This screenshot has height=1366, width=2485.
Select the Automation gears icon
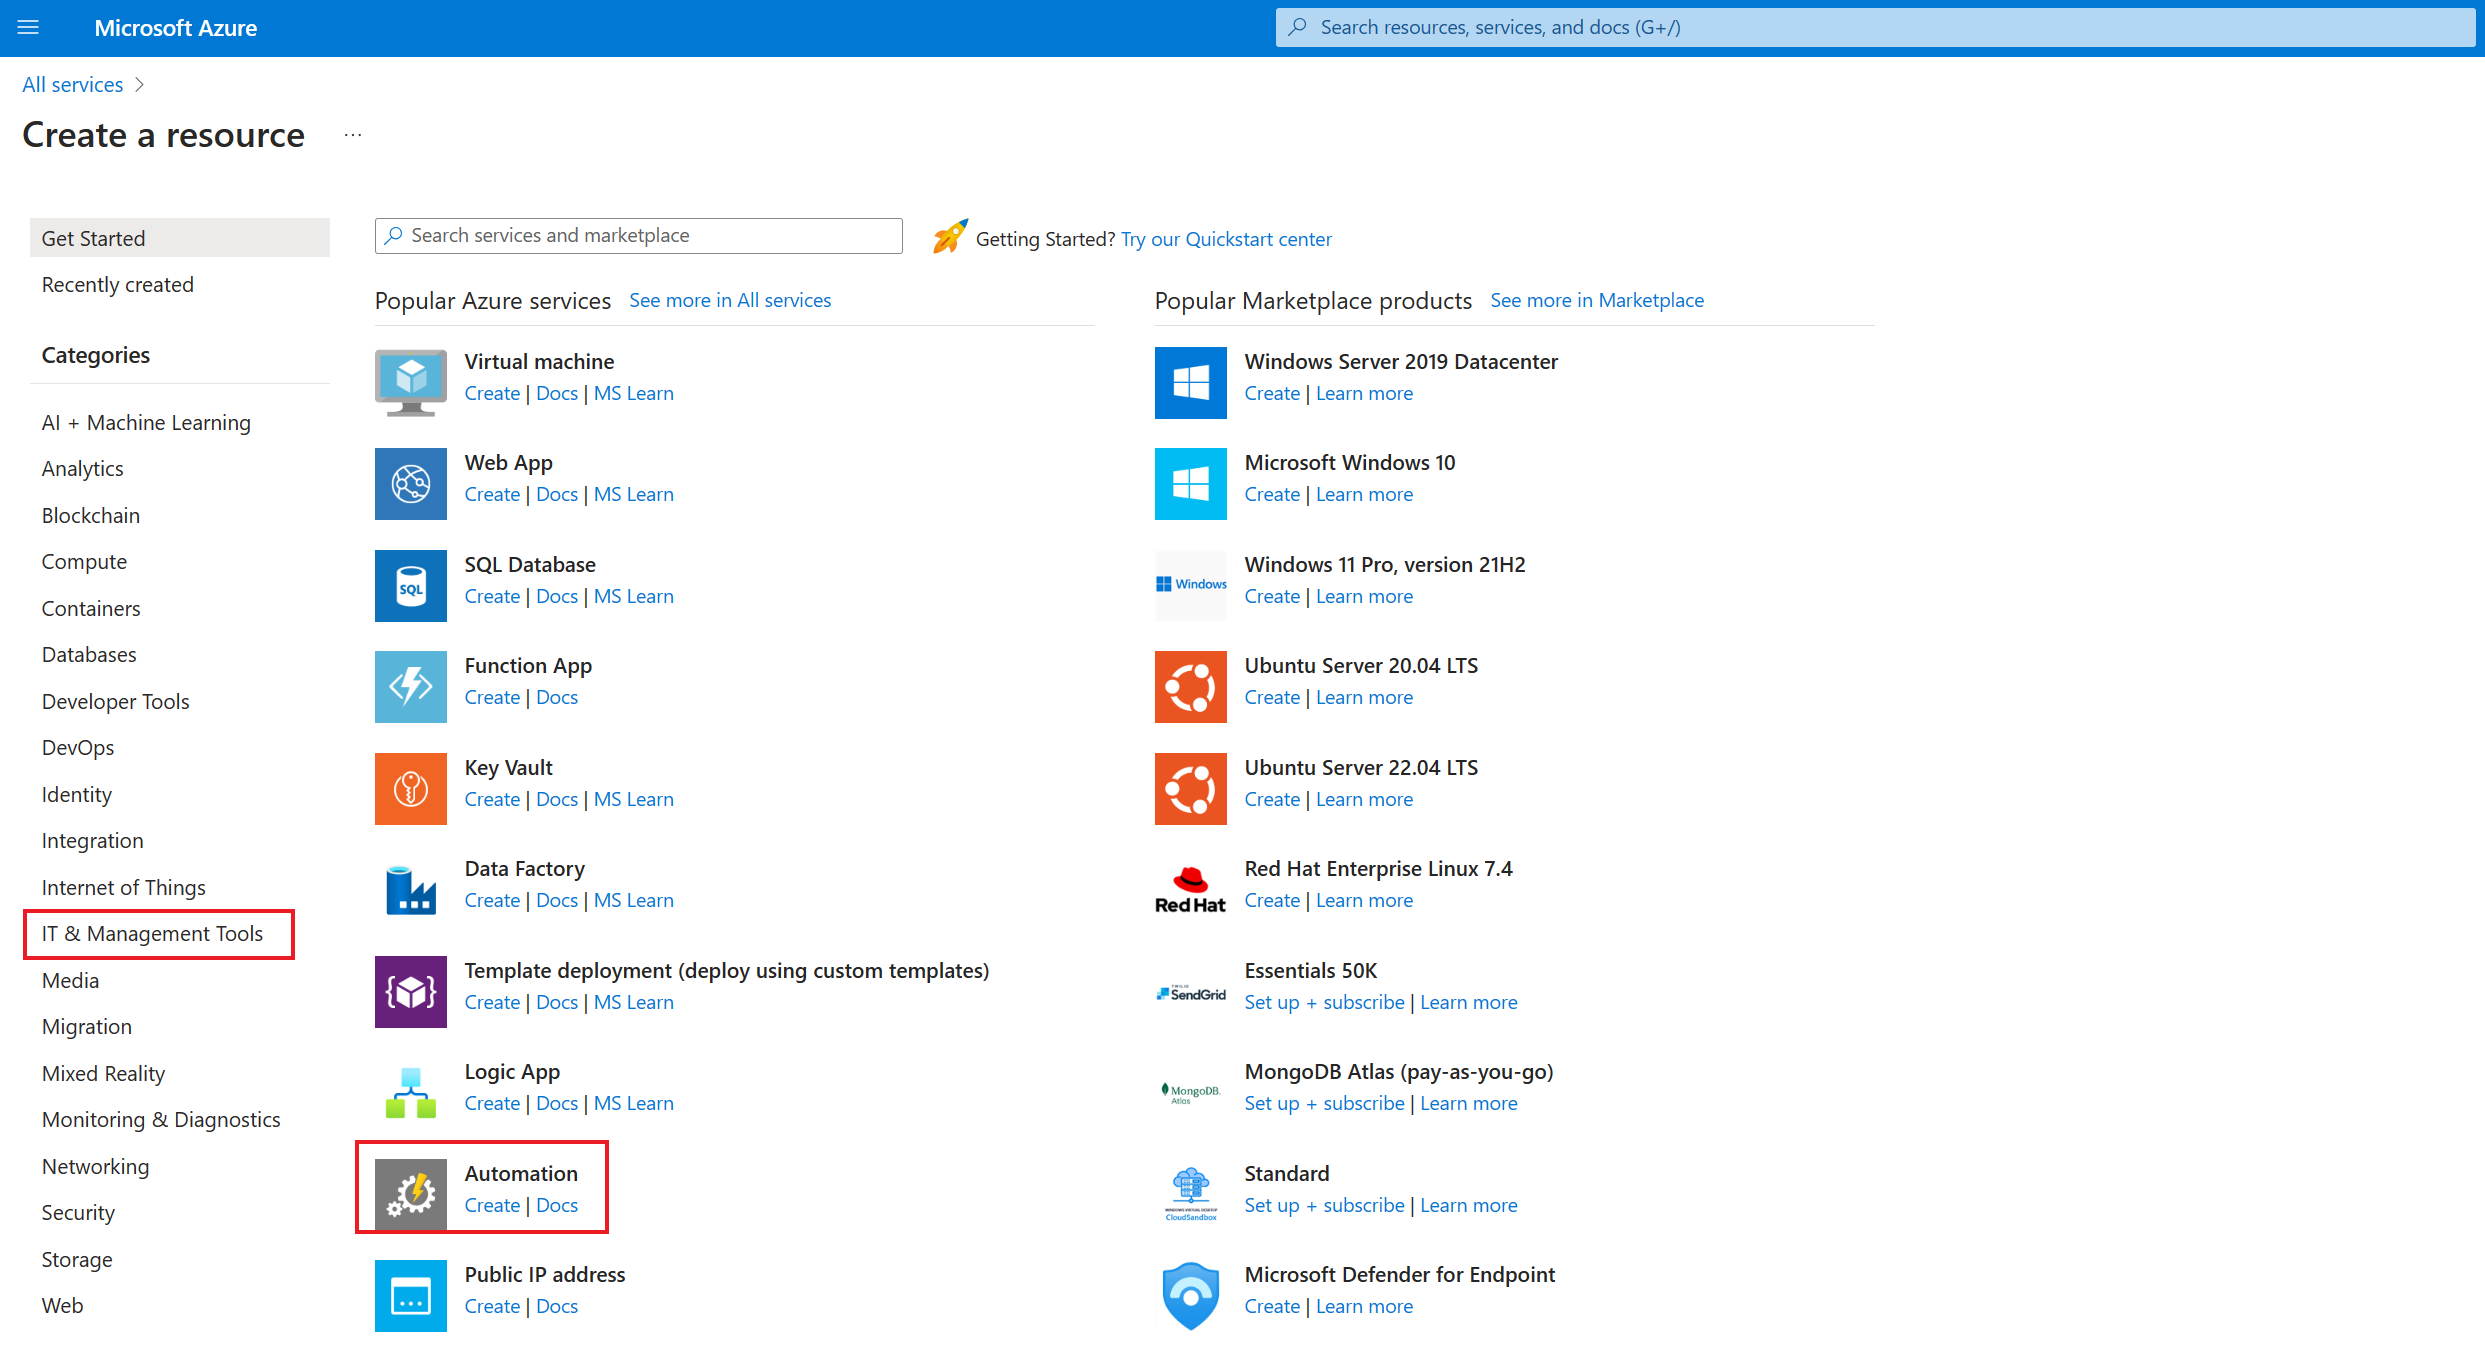point(410,1194)
